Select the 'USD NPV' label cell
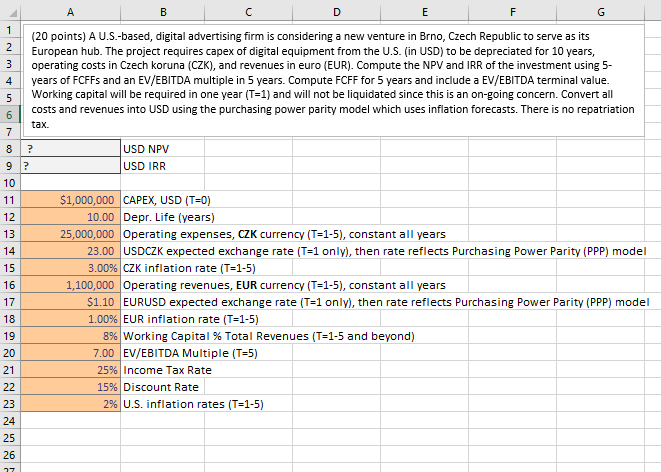The width and height of the screenshot is (661, 472). click(163, 149)
